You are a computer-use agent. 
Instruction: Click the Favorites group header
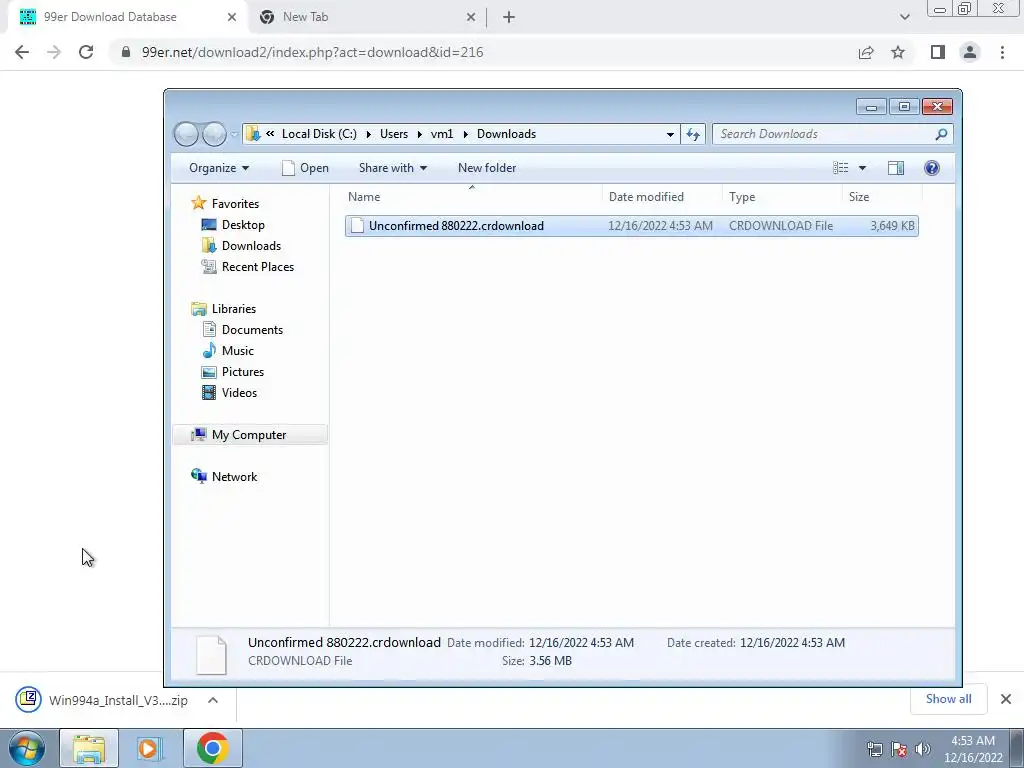(235, 204)
